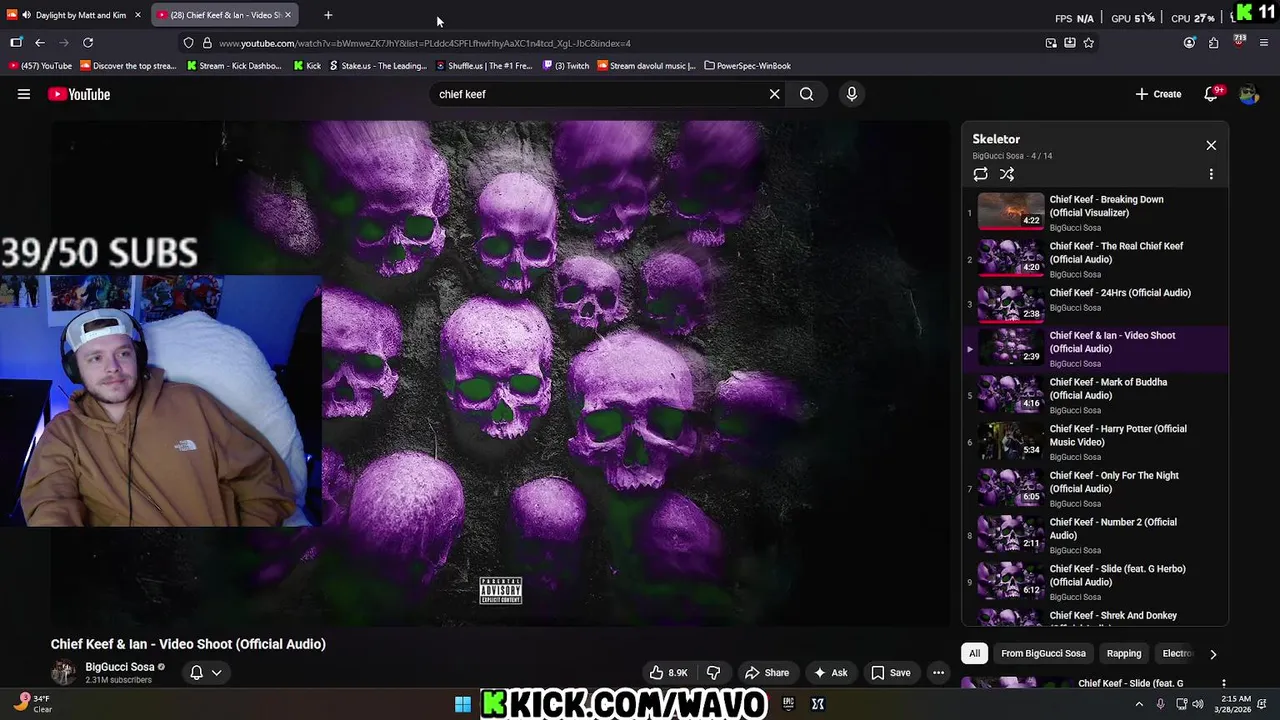Expand the notification bell dropdown for BigGucci Sosa

point(206,673)
